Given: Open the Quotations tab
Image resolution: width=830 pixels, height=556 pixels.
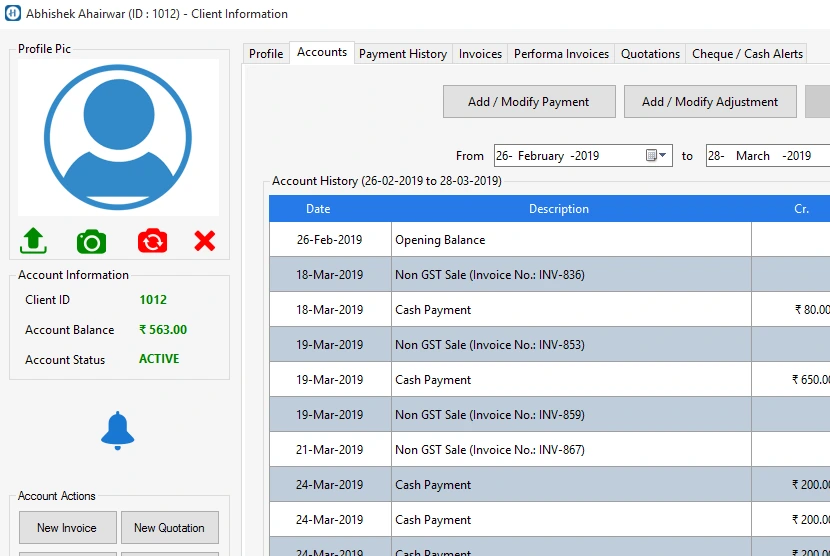Looking at the screenshot, I should (x=650, y=54).
